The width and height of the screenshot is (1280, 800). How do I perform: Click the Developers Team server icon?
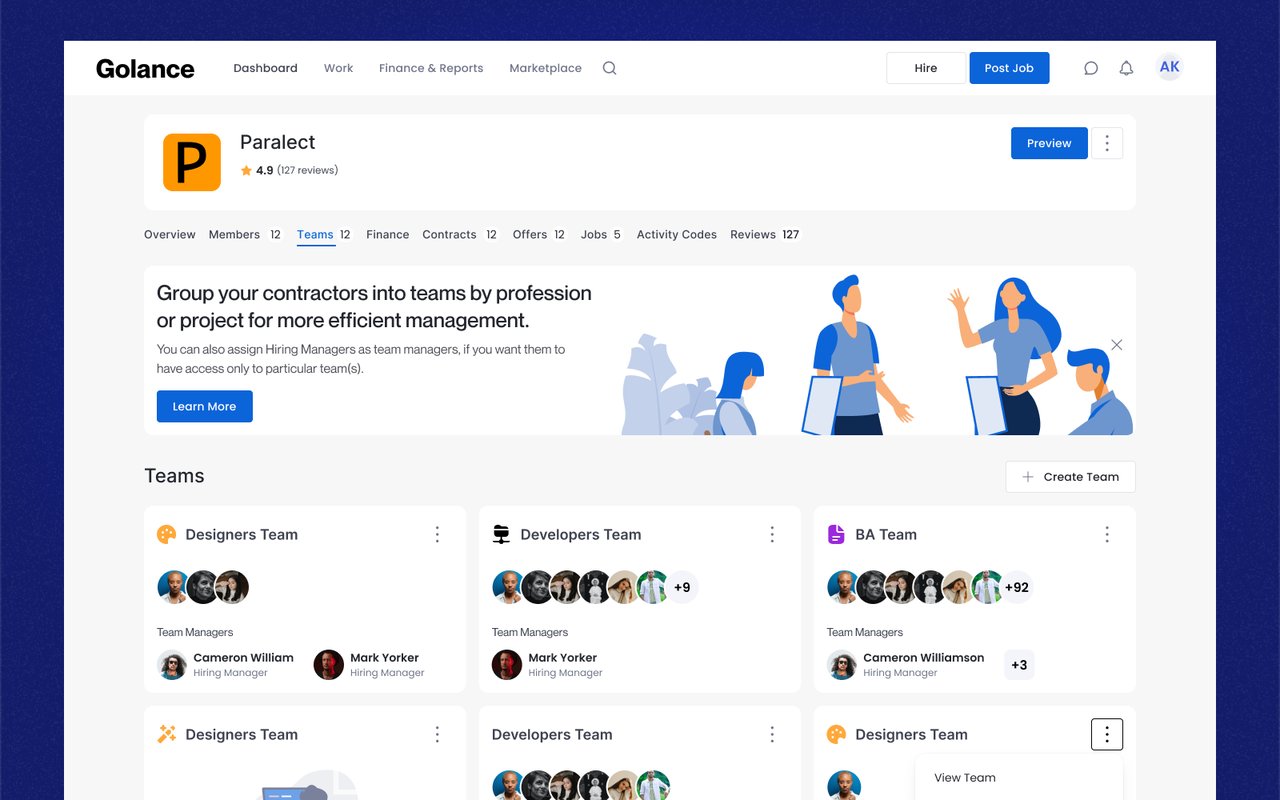tap(501, 535)
